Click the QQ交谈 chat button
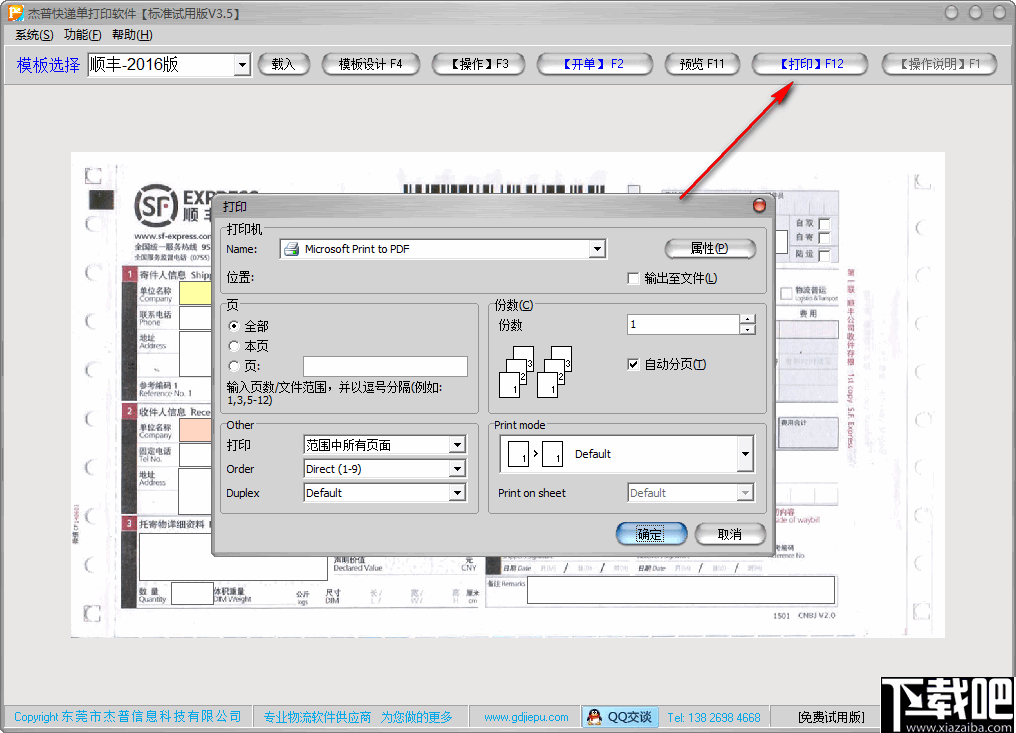The height and width of the screenshot is (733, 1016). pyautogui.click(x=619, y=717)
